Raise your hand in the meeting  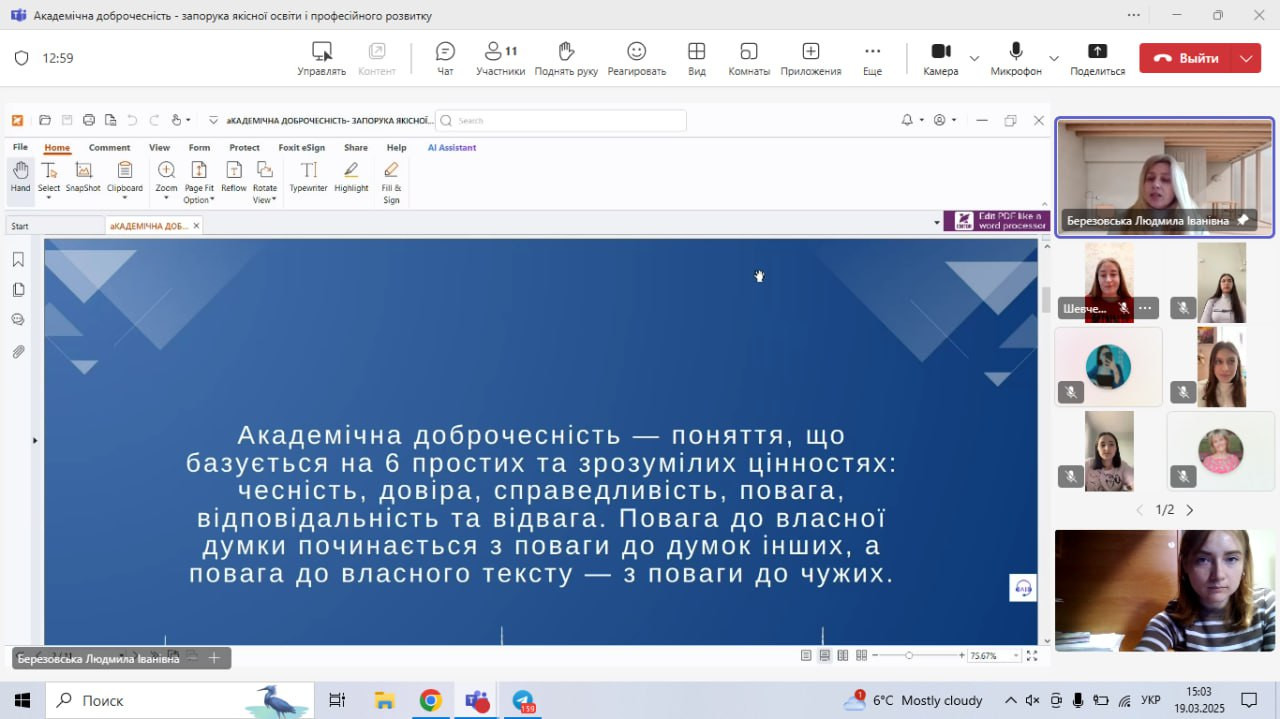tap(566, 58)
